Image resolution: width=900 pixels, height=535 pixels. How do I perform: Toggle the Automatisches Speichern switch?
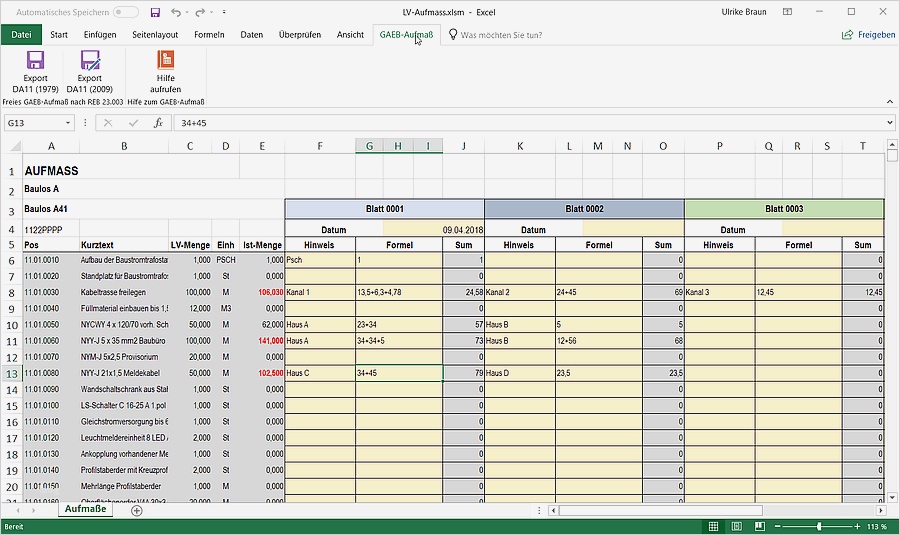click(x=126, y=12)
